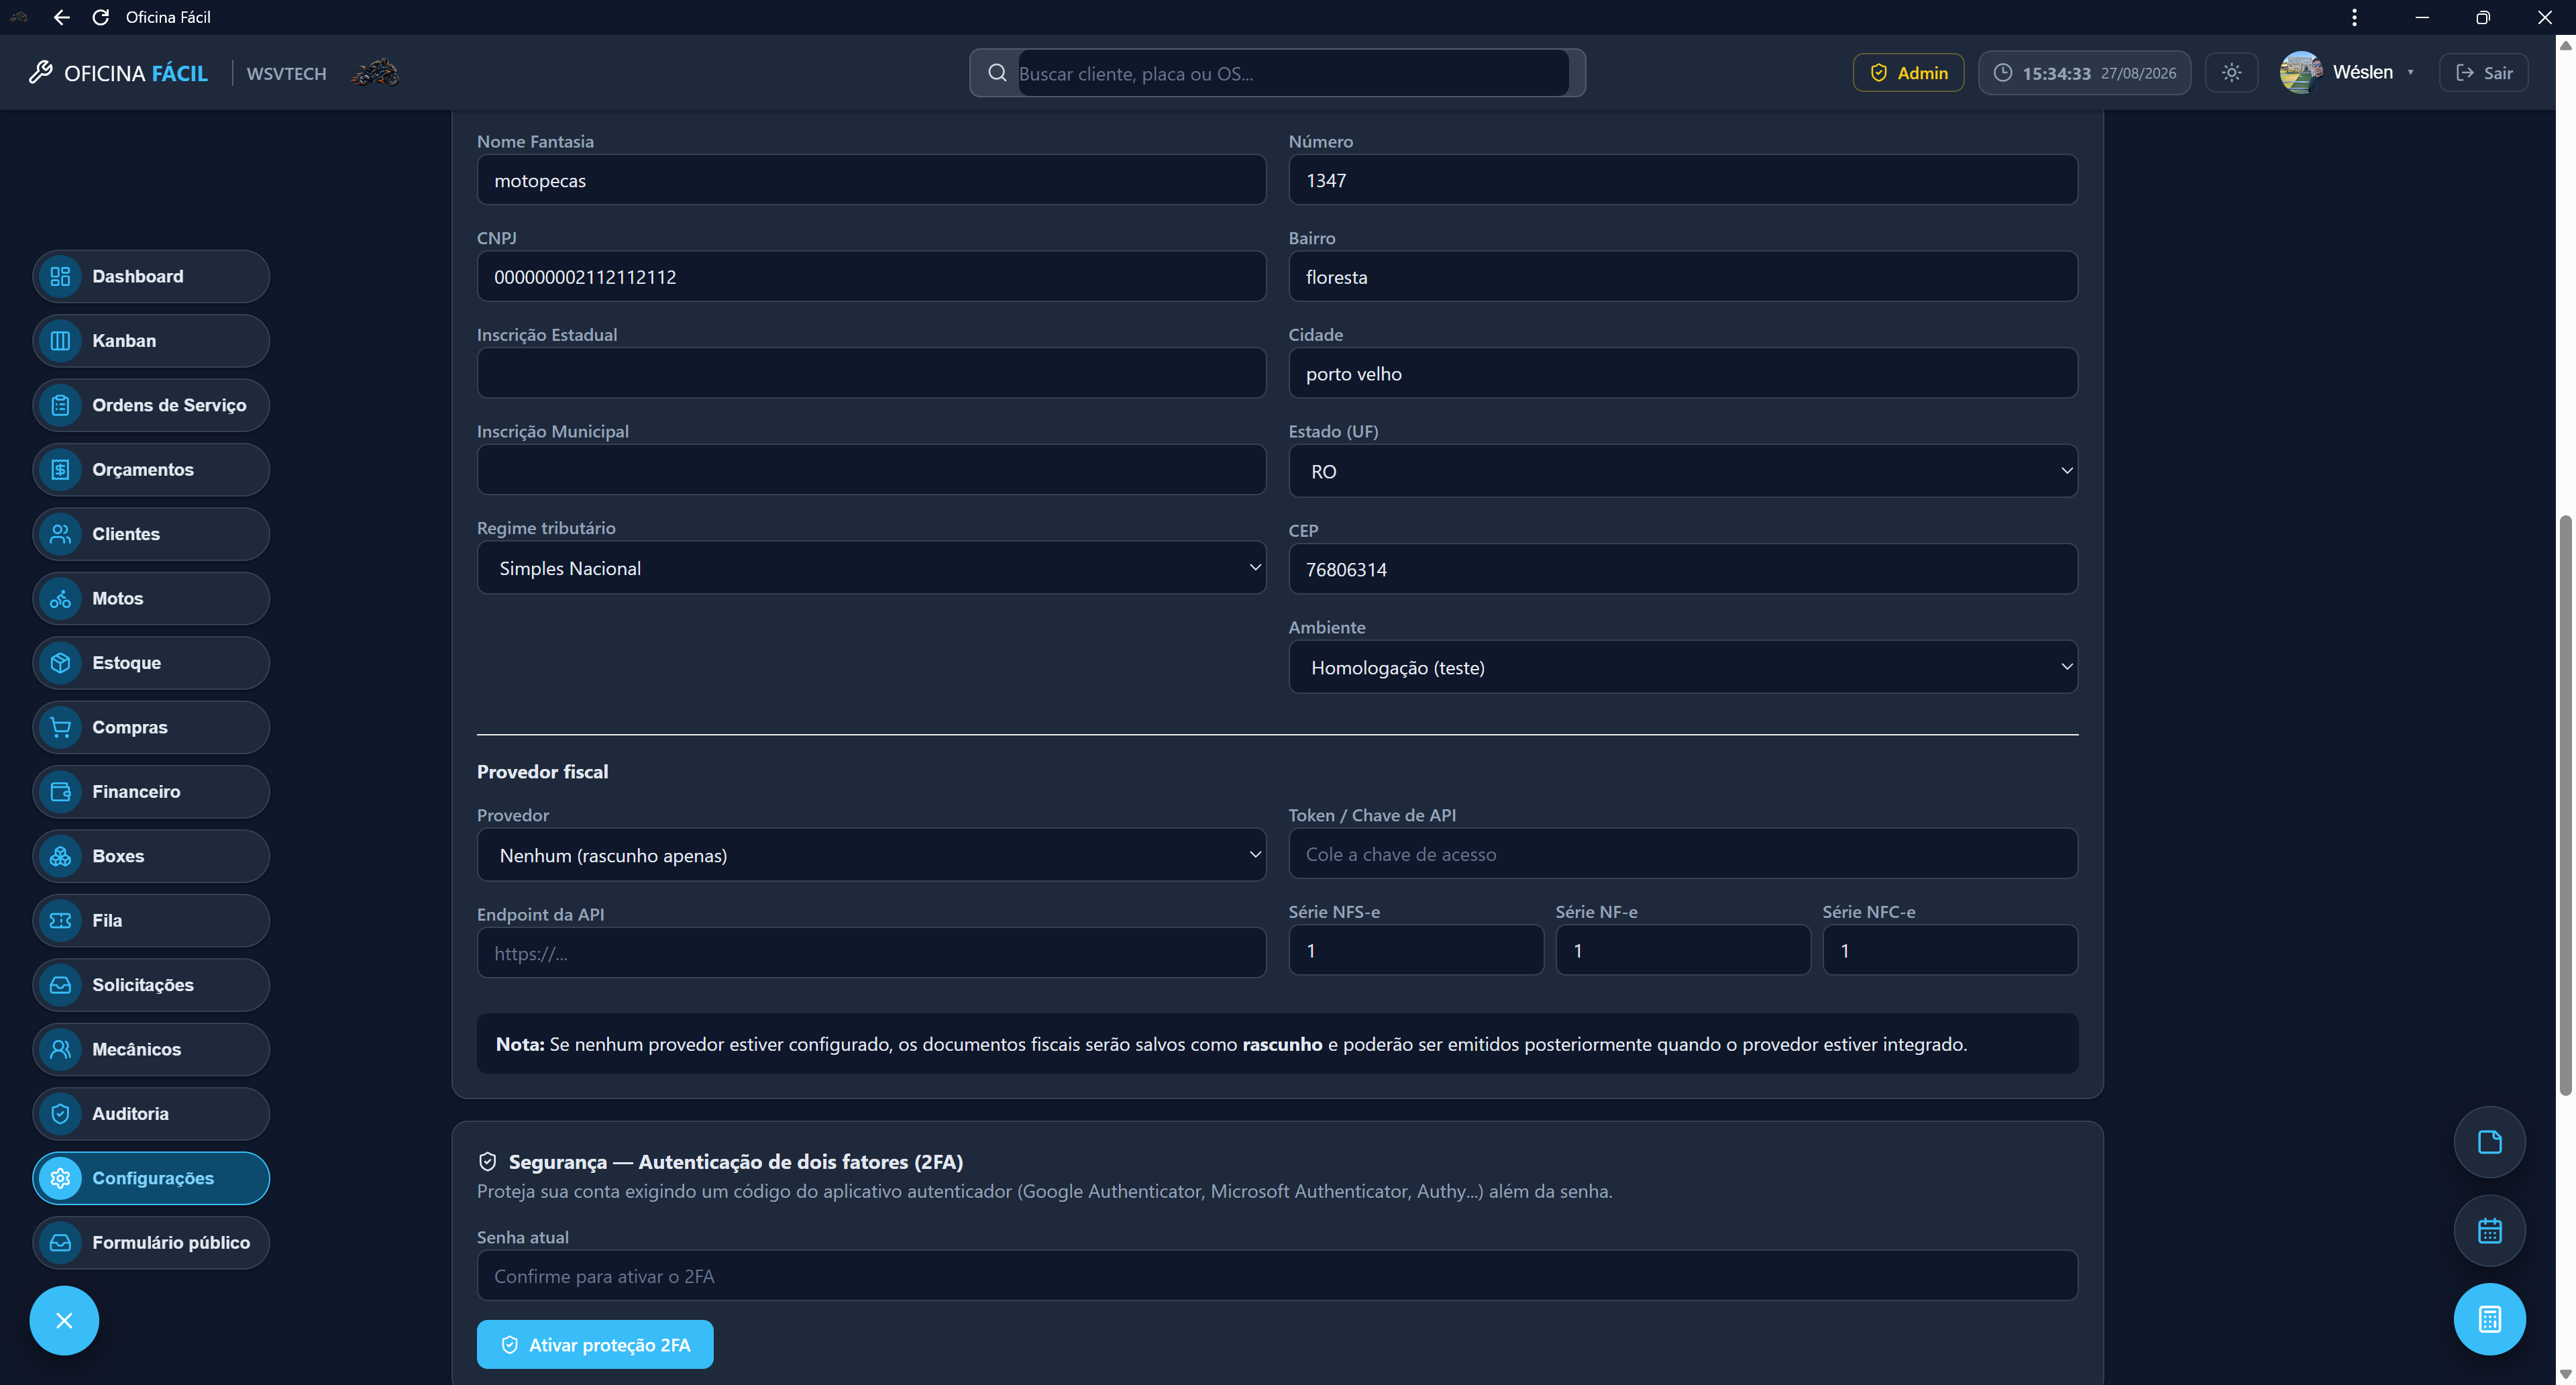The width and height of the screenshot is (2576, 1385).
Task: Open Fila in the sidebar
Action: coord(151,921)
